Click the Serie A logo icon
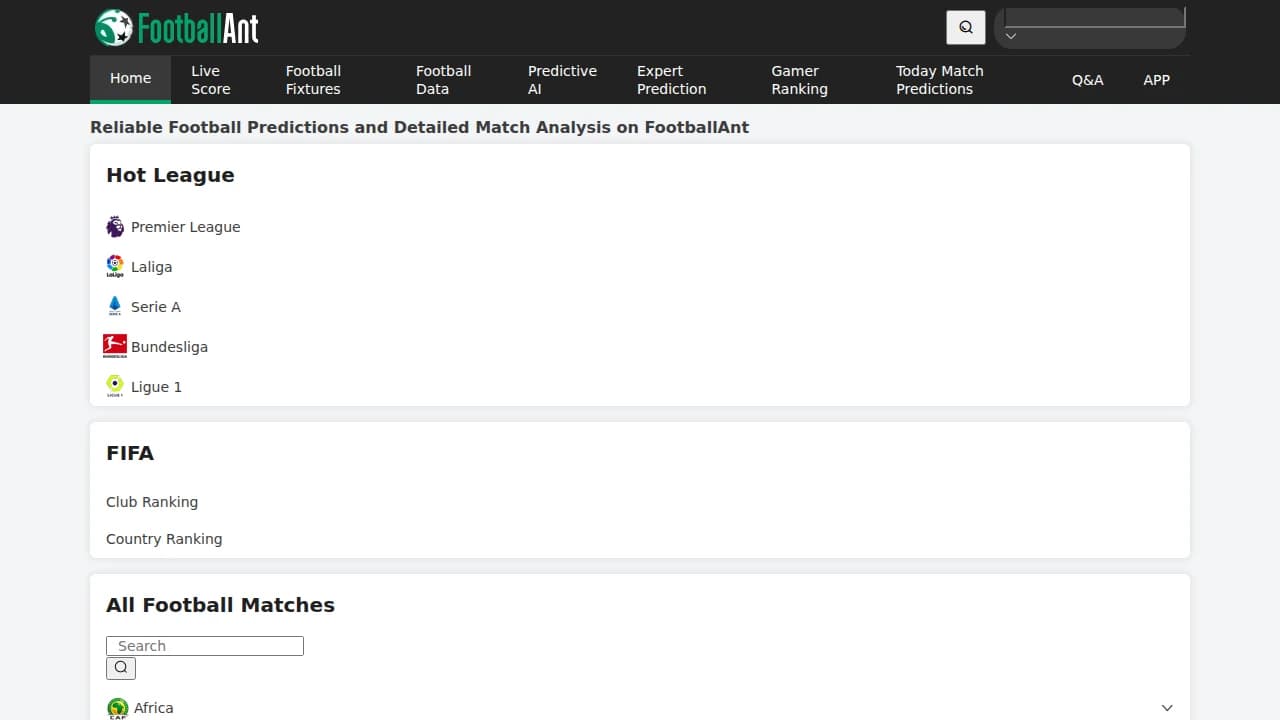This screenshot has height=720, width=1280. (115, 307)
